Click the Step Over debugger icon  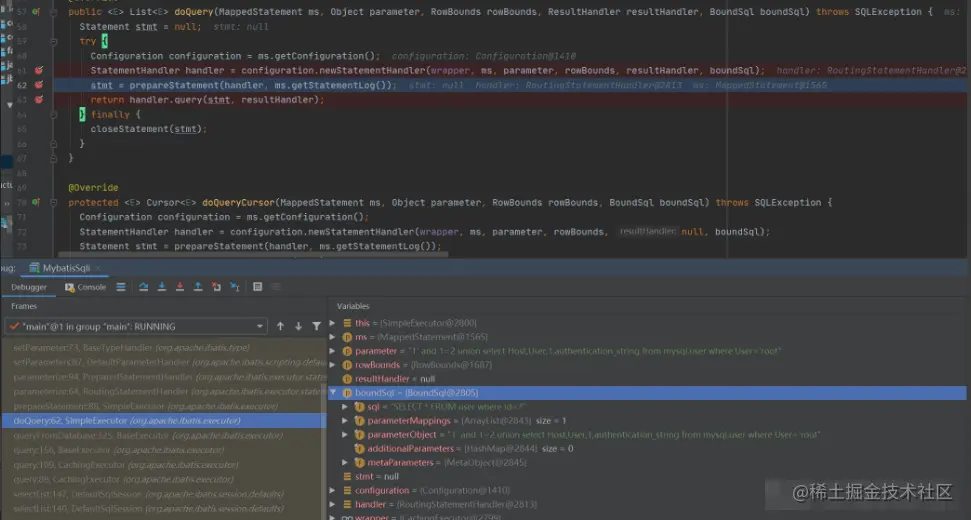click(x=144, y=287)
